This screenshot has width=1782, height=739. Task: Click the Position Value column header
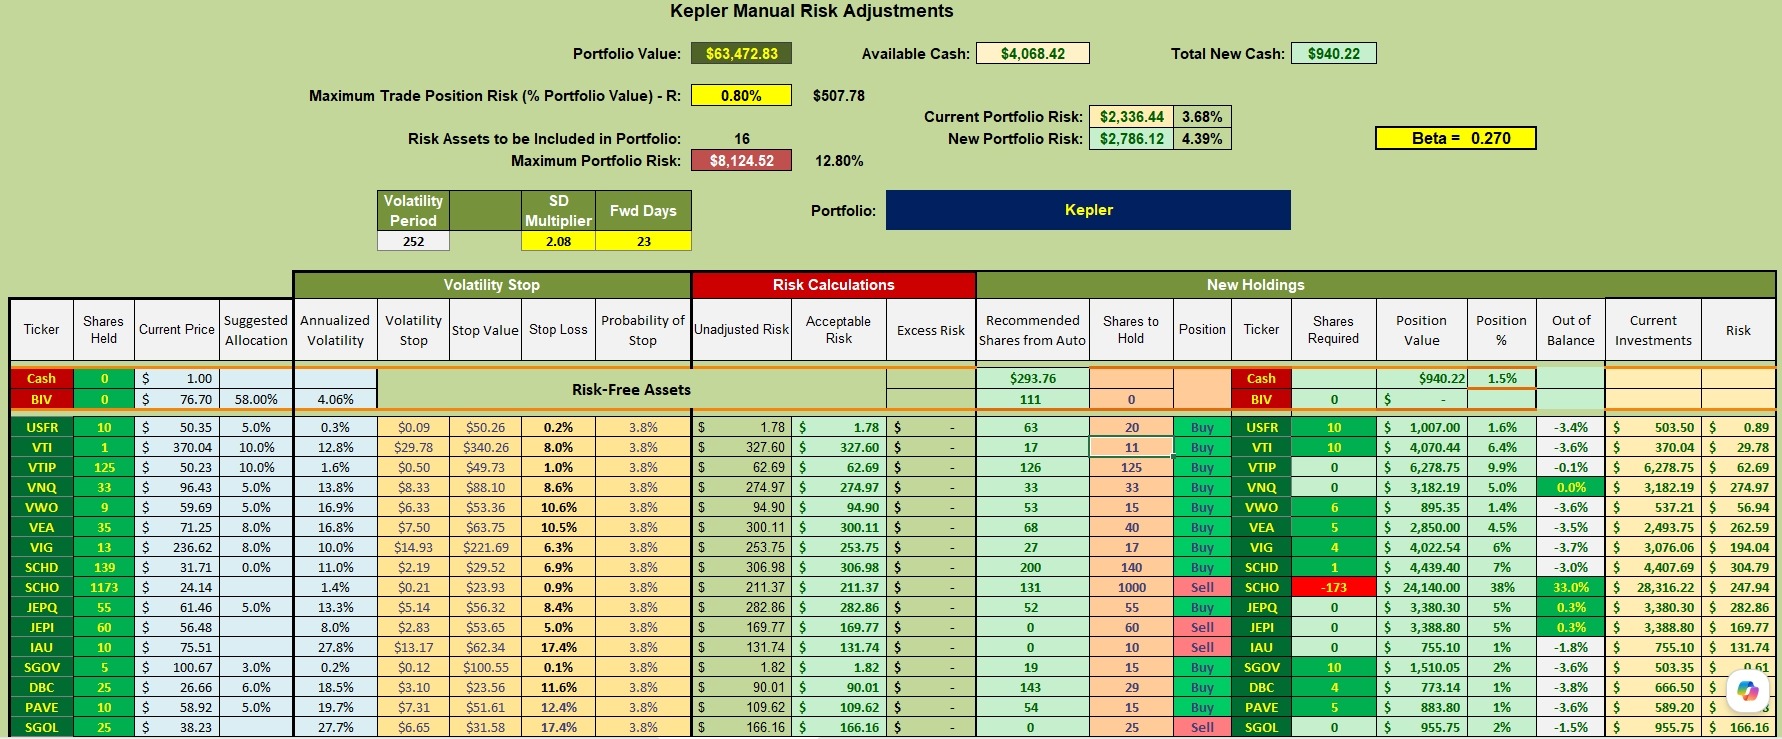(x=1421, y=330)
